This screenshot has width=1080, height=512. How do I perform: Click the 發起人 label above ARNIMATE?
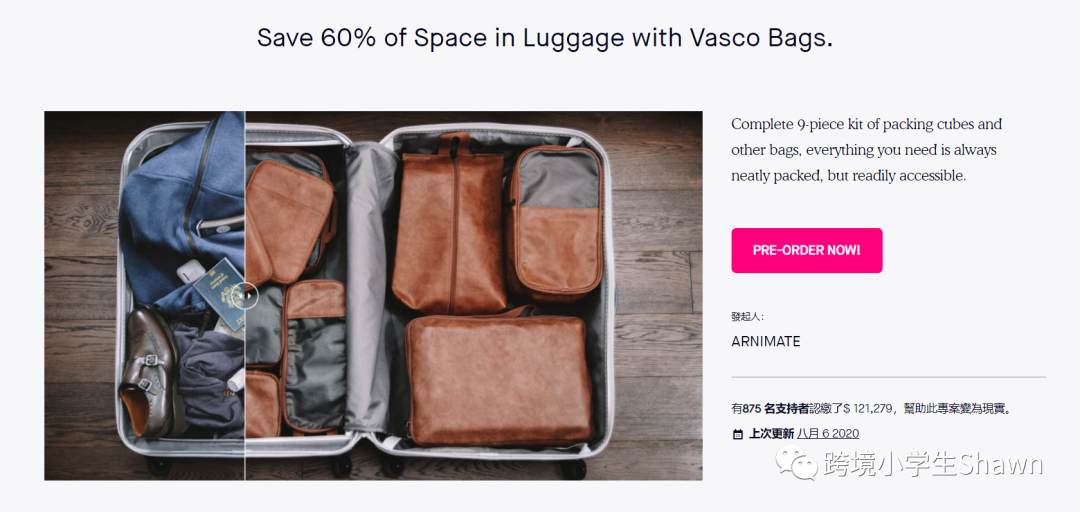tap(747, 317)
